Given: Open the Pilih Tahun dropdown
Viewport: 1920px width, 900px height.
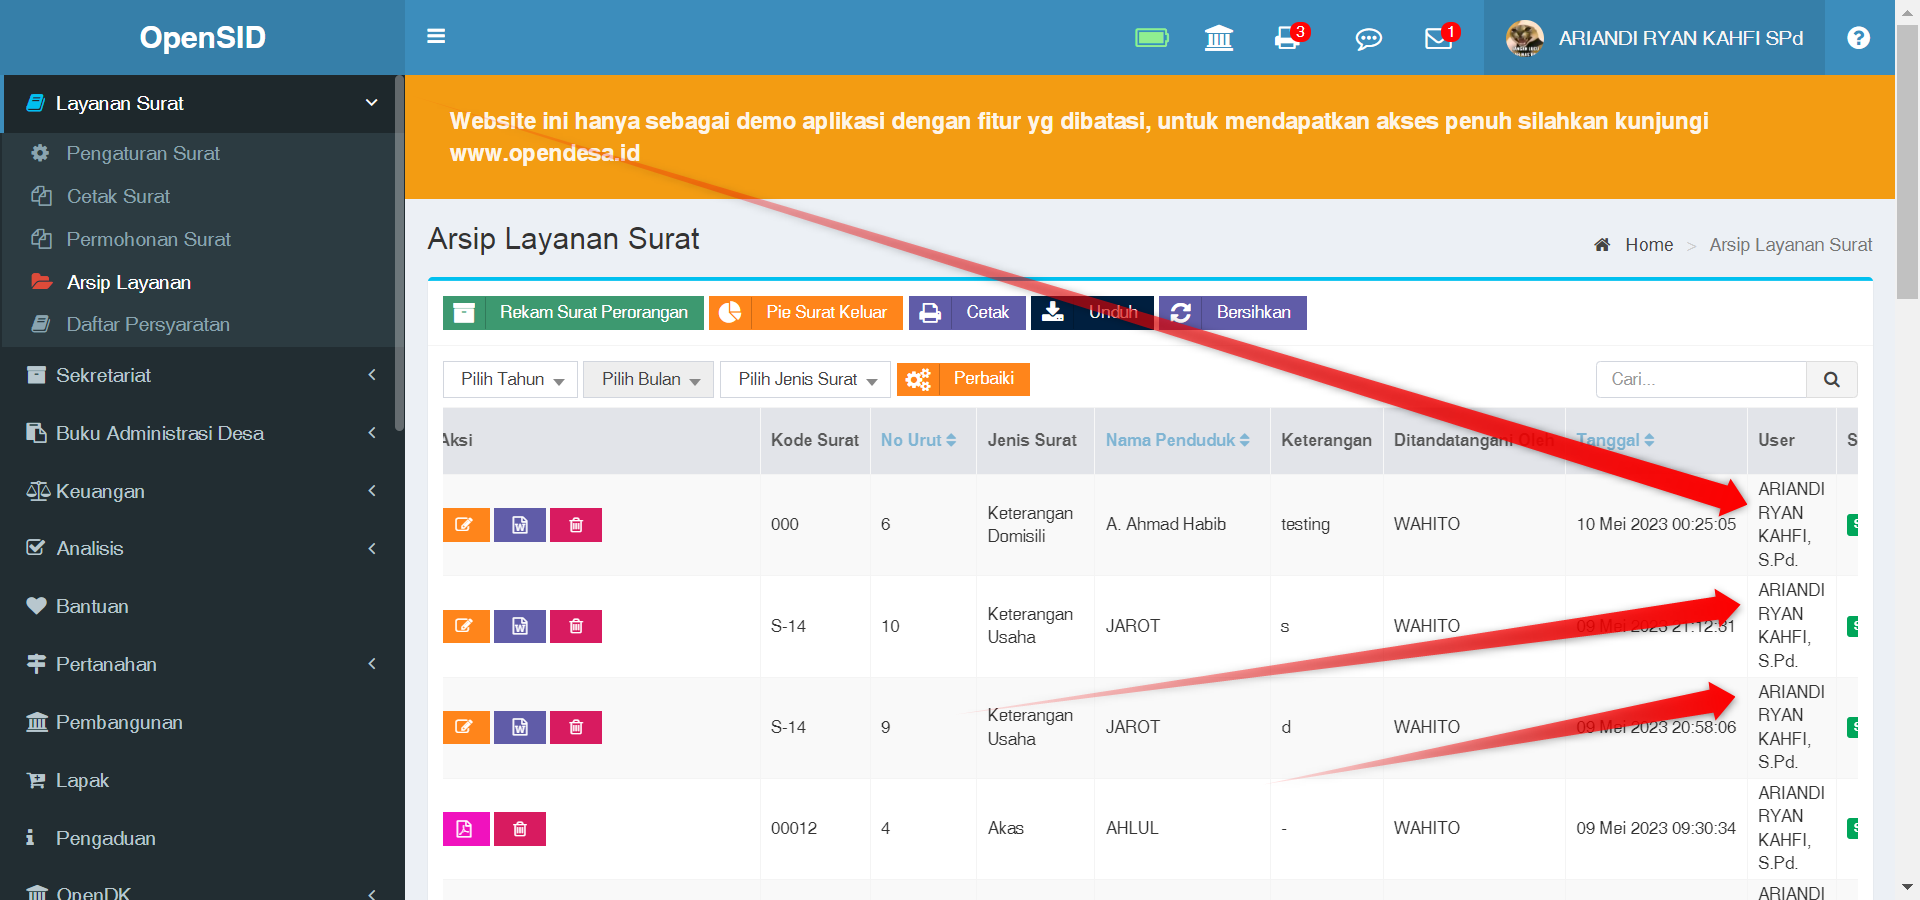Looking at the screenshot, I should tap(509, 379).
